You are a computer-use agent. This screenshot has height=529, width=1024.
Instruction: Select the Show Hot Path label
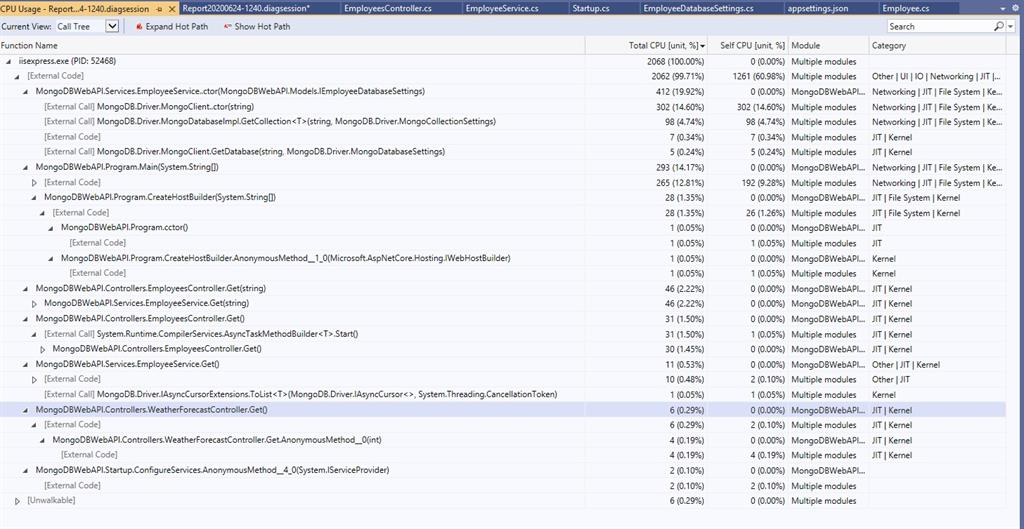coord(262,27)
